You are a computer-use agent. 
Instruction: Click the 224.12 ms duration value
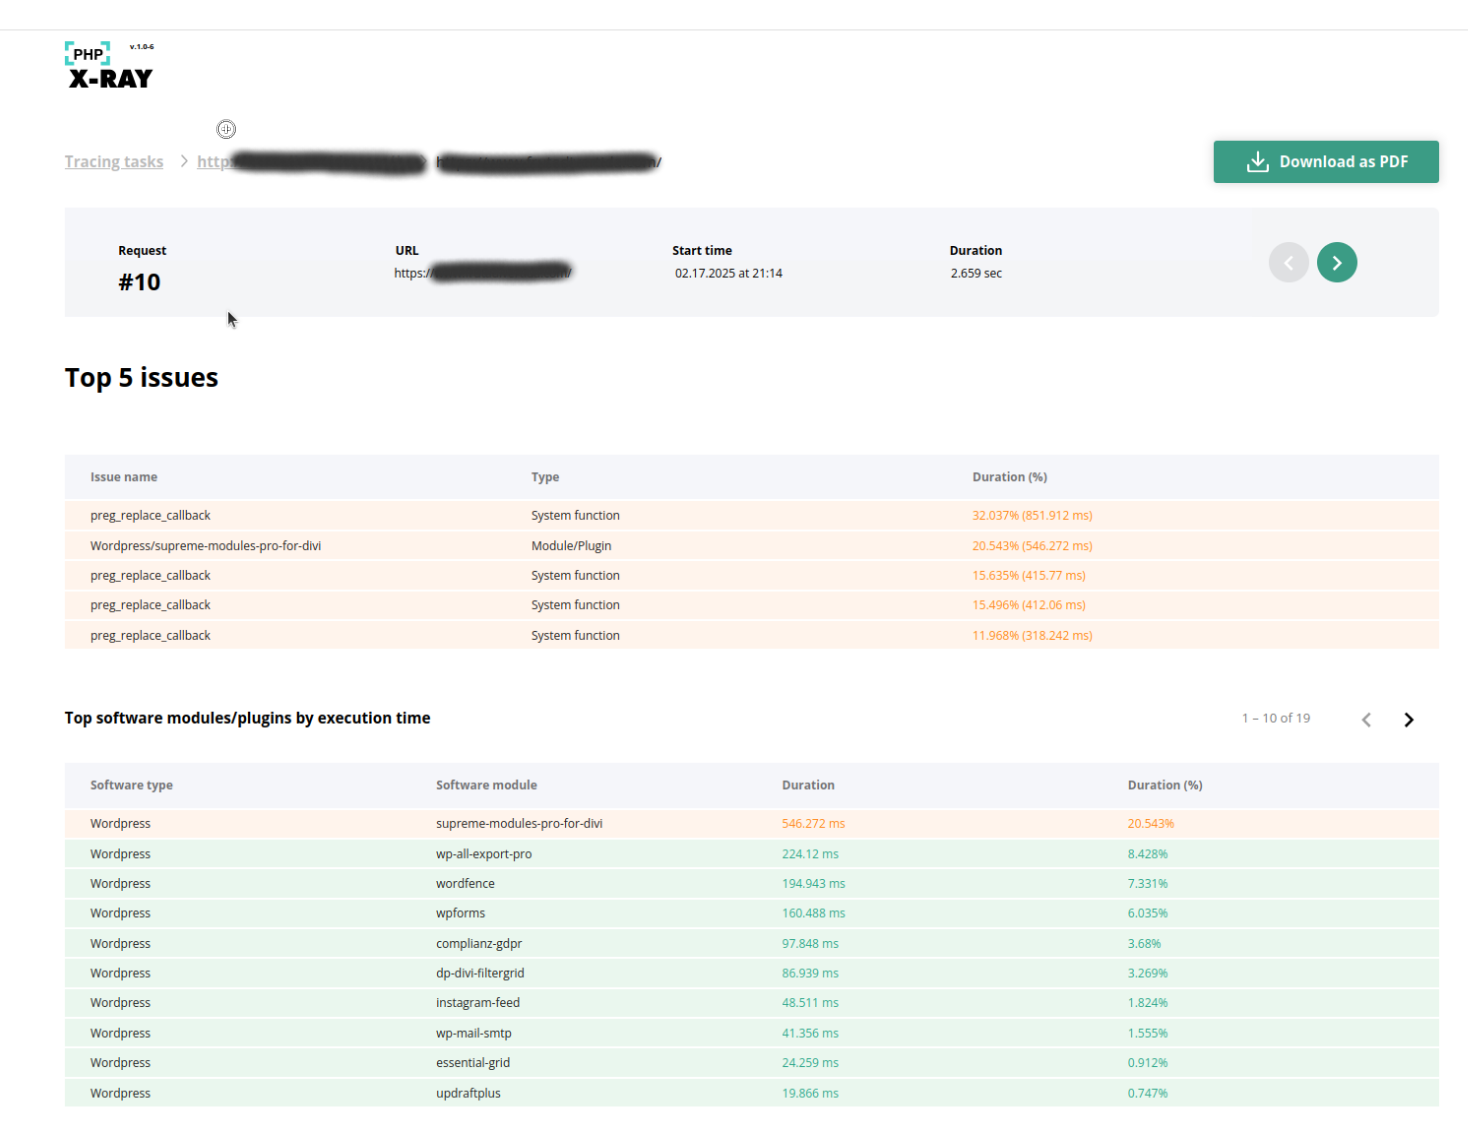[x=810, y=854]
